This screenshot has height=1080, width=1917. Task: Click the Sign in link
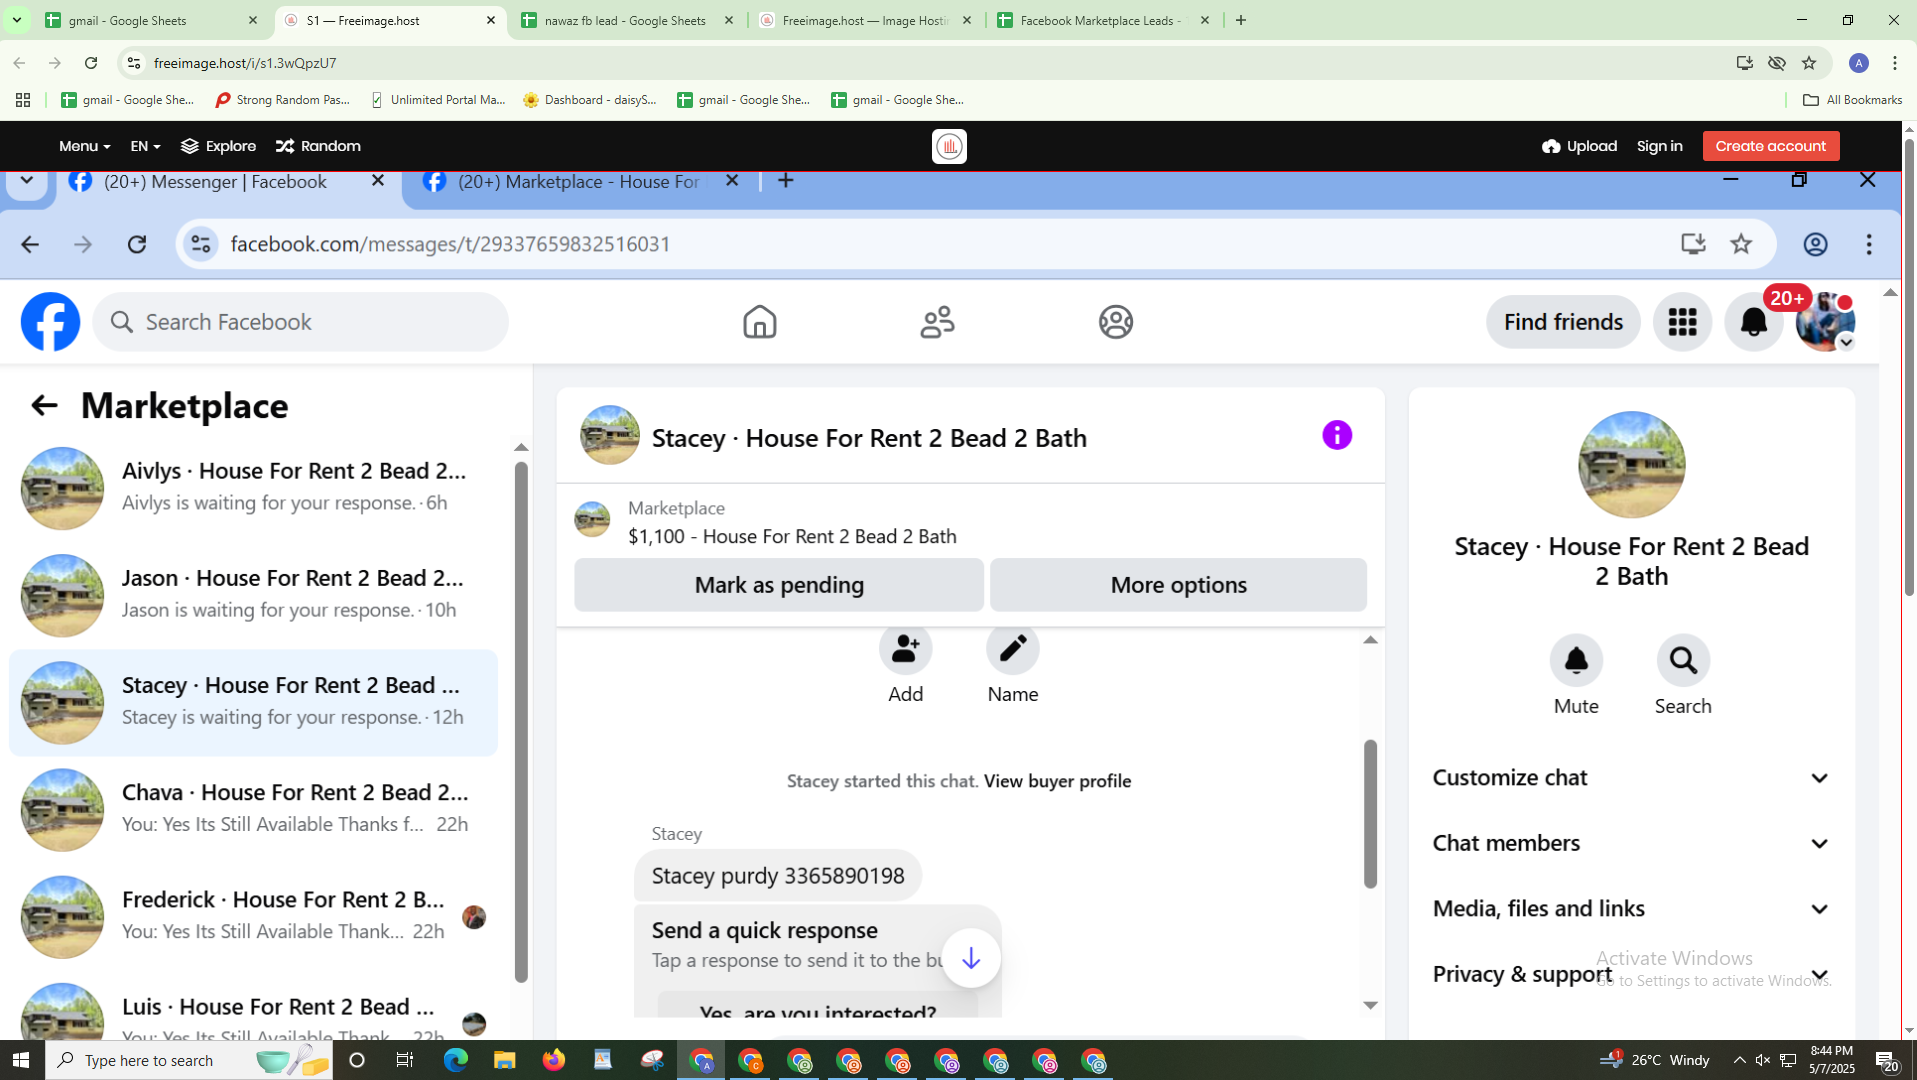point(1659,146)
